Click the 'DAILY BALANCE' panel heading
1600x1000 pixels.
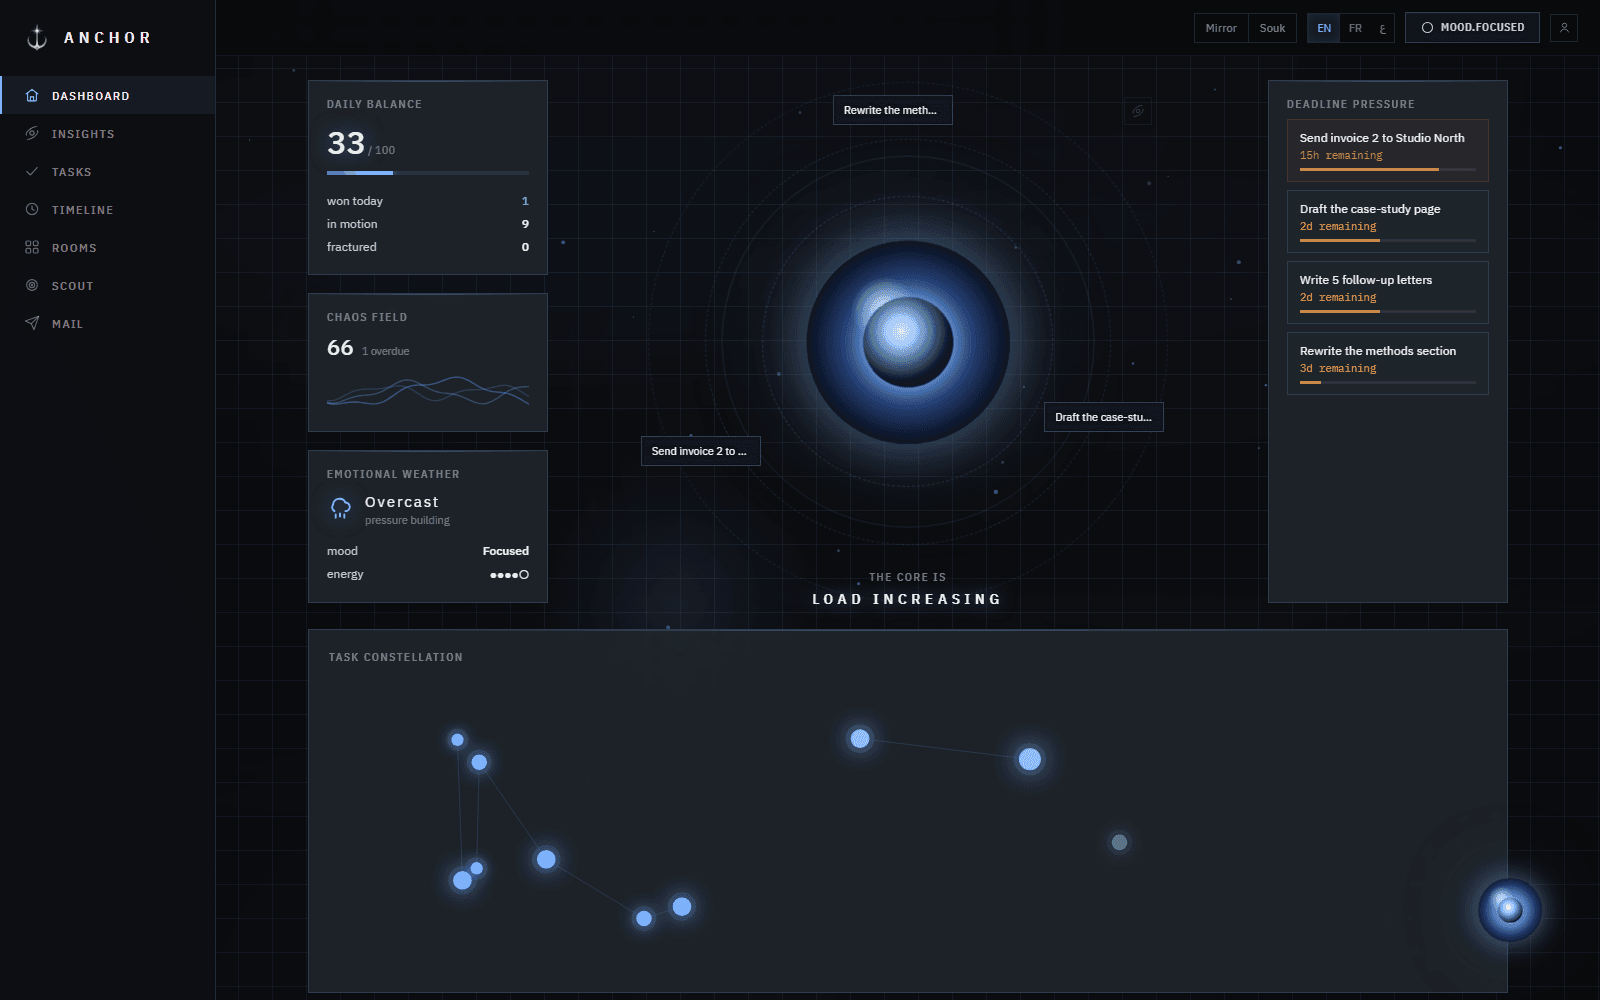[374, 104]
